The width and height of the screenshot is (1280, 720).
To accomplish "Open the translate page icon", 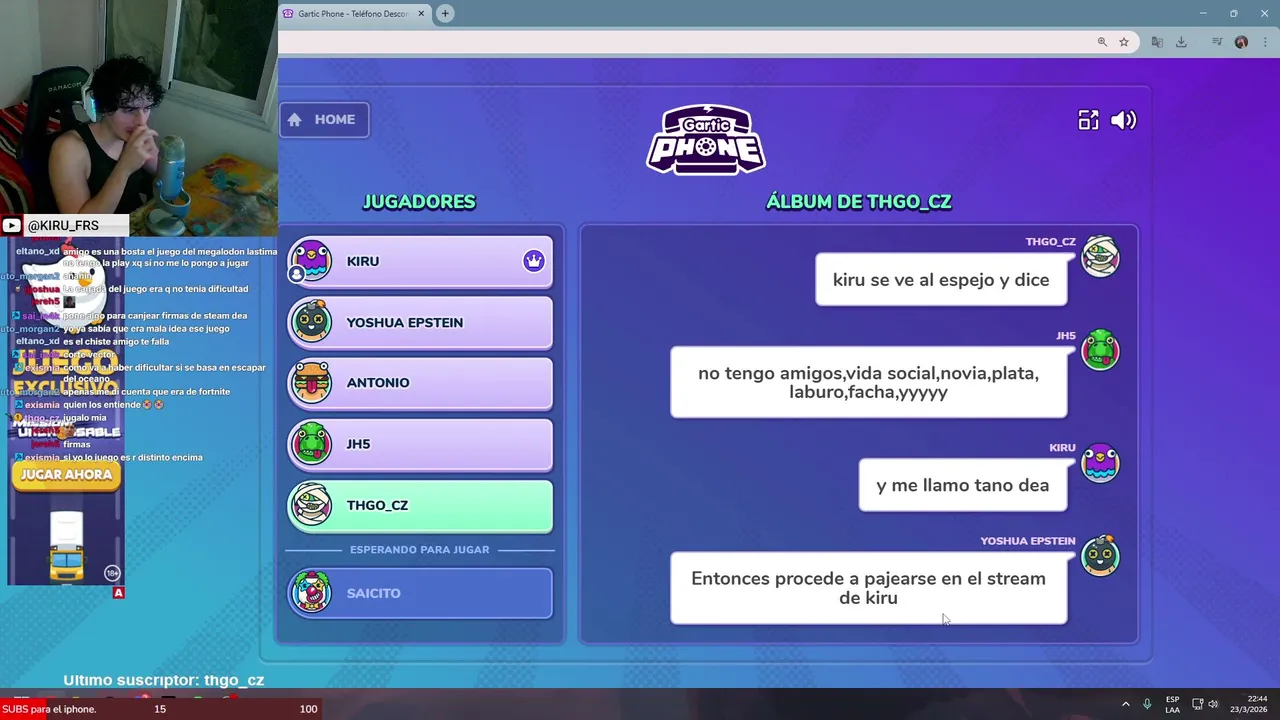I will pyautogui.click(x=1157, y=42).
